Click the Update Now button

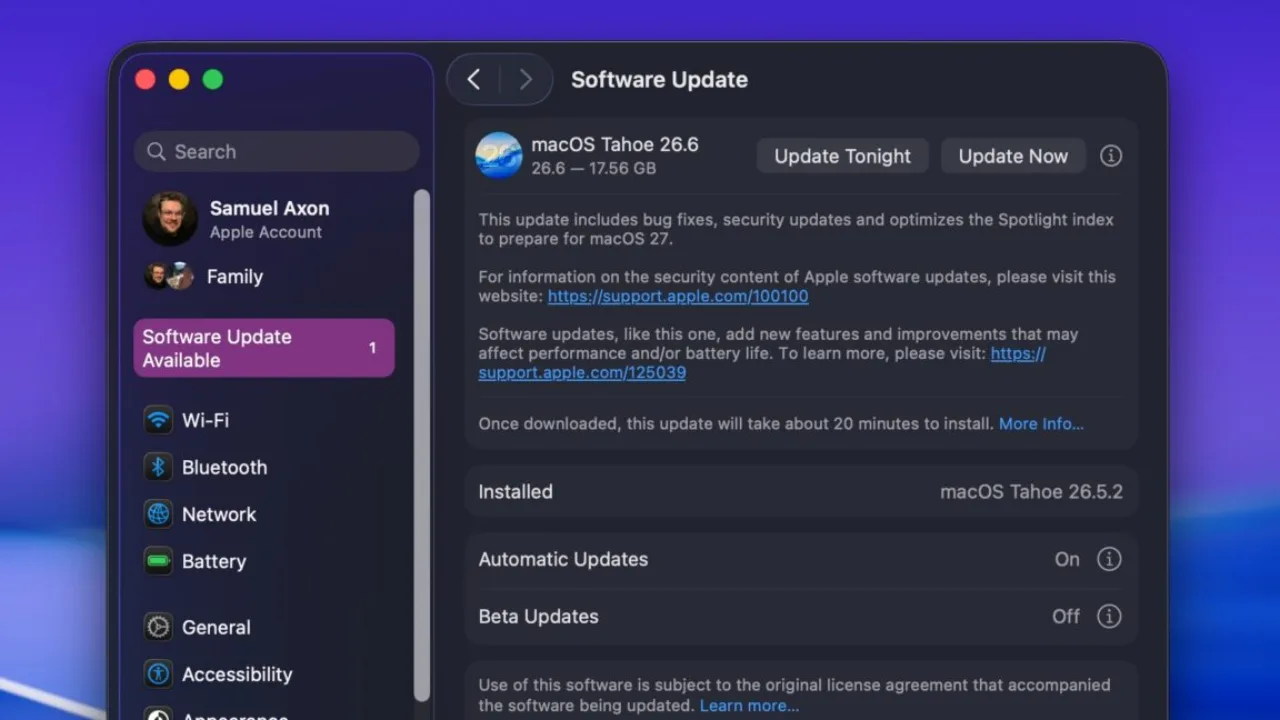tap(1013, 156)
